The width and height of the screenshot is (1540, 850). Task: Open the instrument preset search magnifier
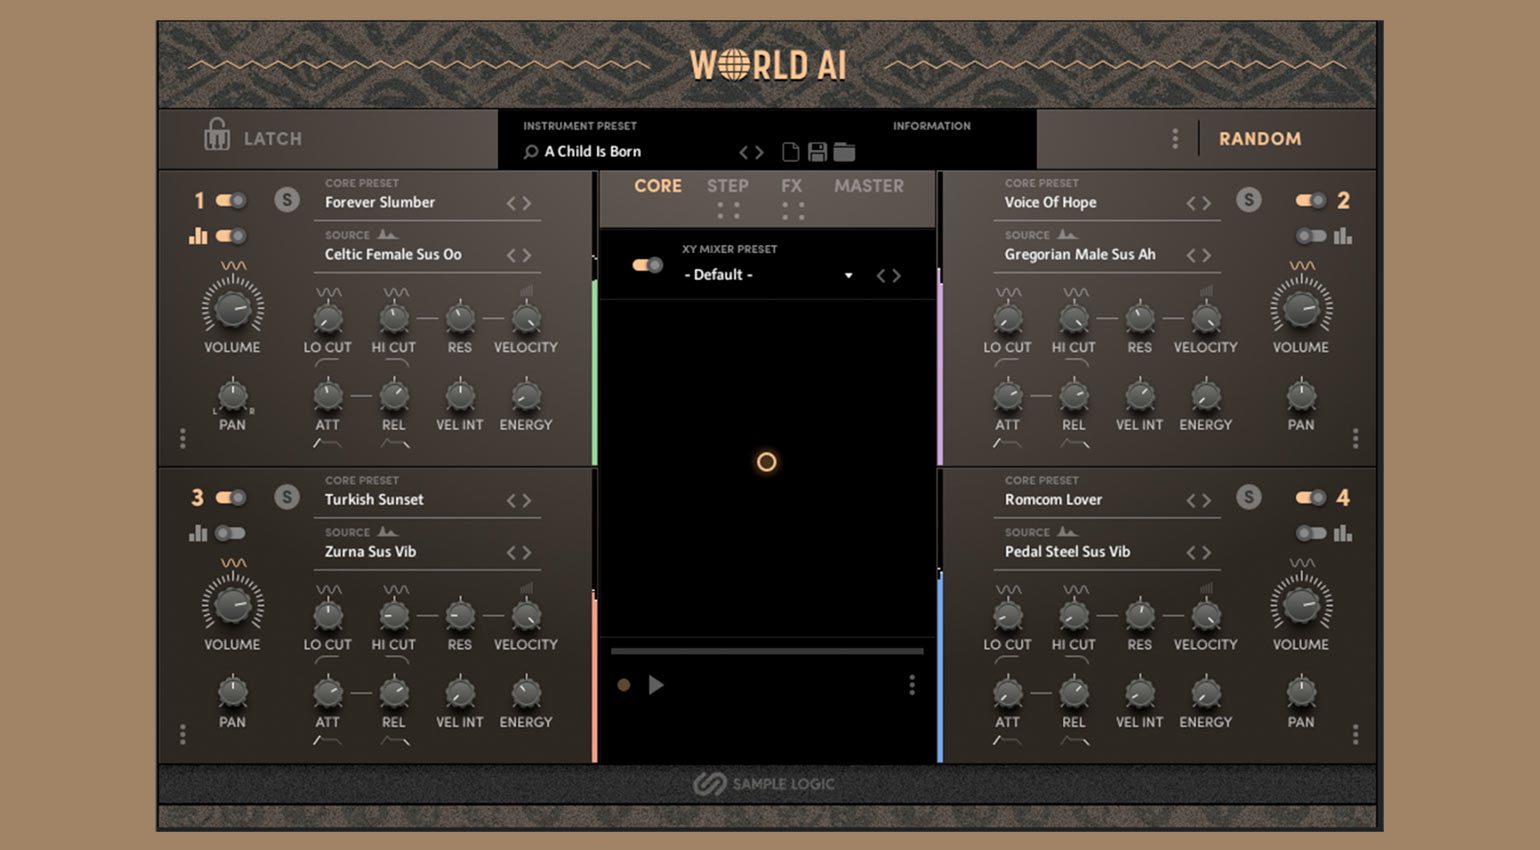coord(531,152)
